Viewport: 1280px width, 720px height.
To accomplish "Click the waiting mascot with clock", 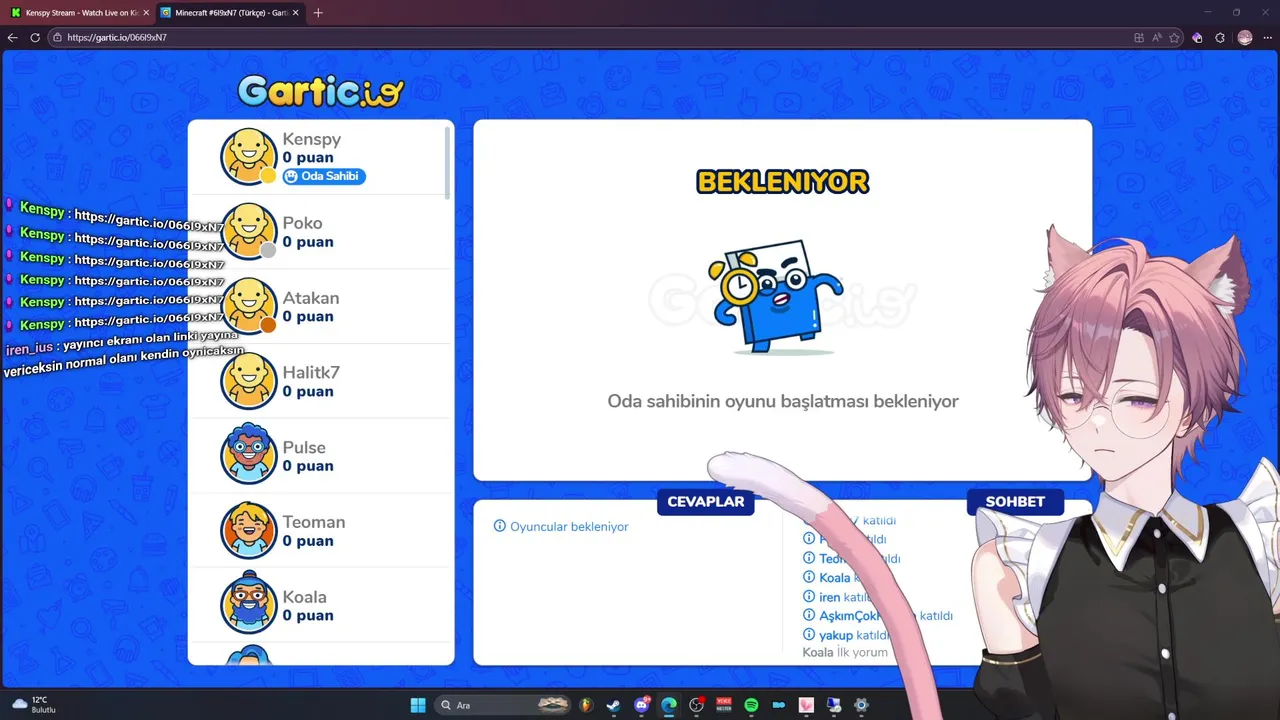I will [x=774, y=296].
